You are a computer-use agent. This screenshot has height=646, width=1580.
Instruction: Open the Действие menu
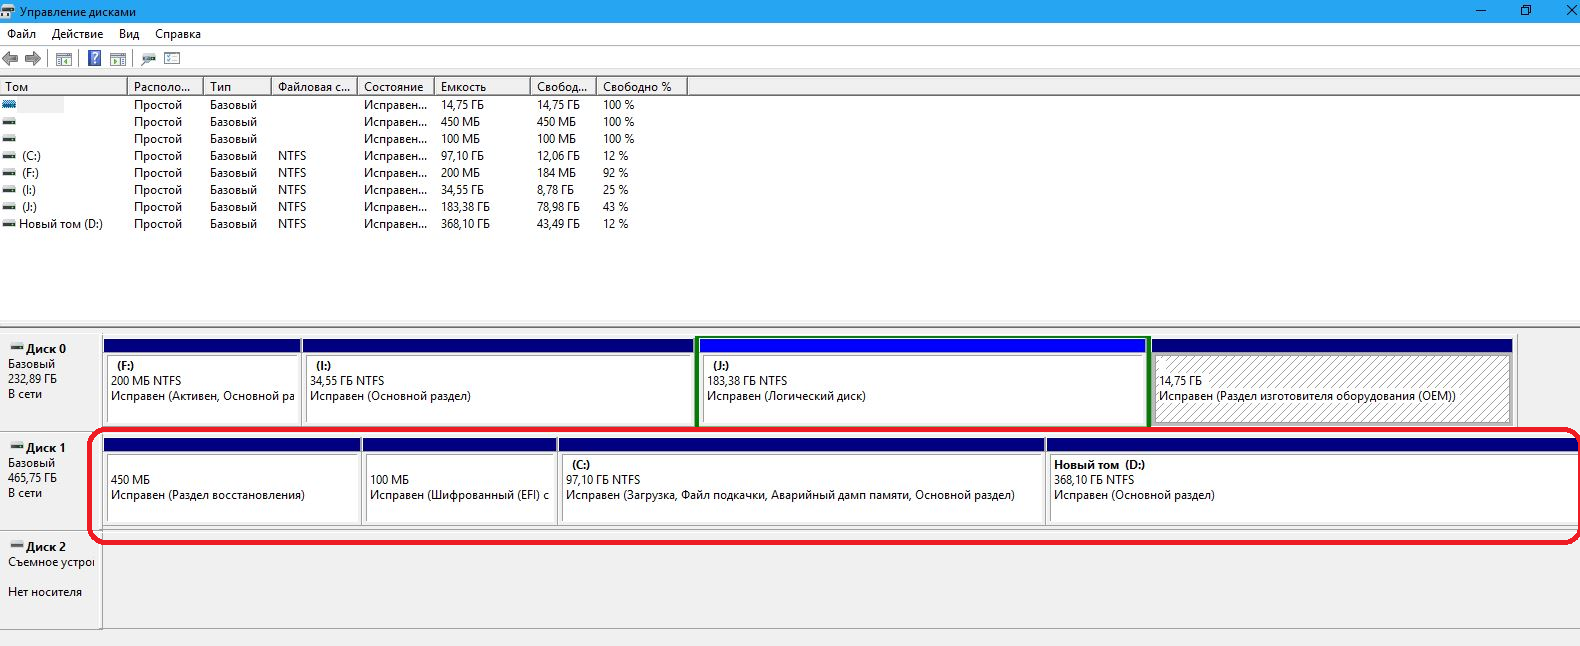coord(77,34)
